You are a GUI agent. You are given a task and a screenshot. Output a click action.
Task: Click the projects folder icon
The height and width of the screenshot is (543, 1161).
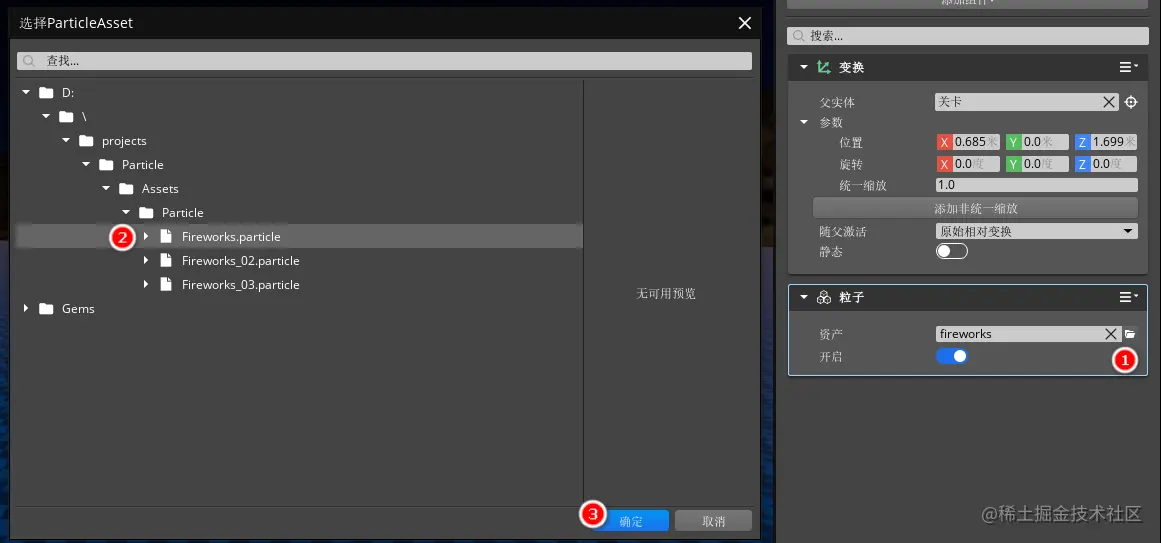(87, 141)
